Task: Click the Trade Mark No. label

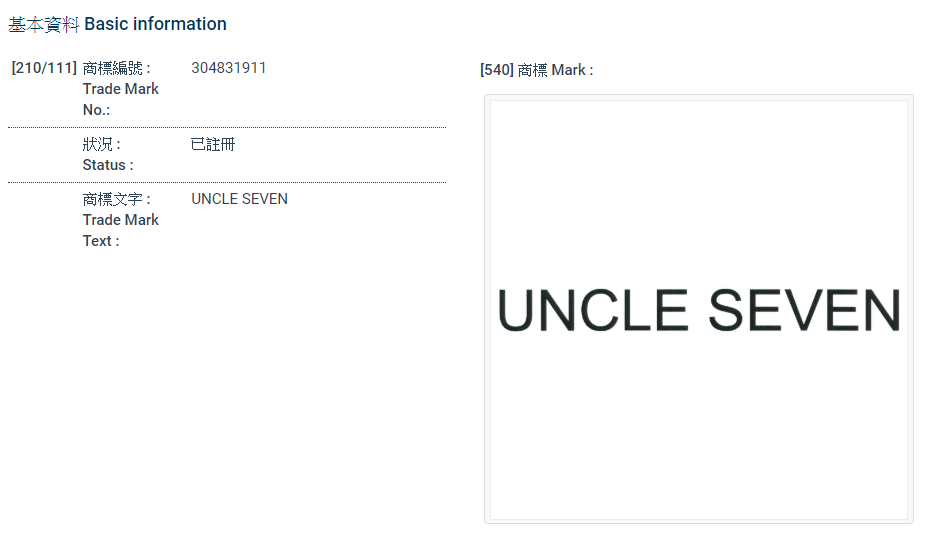Action: pyautogui.click(x=120, y=99)
